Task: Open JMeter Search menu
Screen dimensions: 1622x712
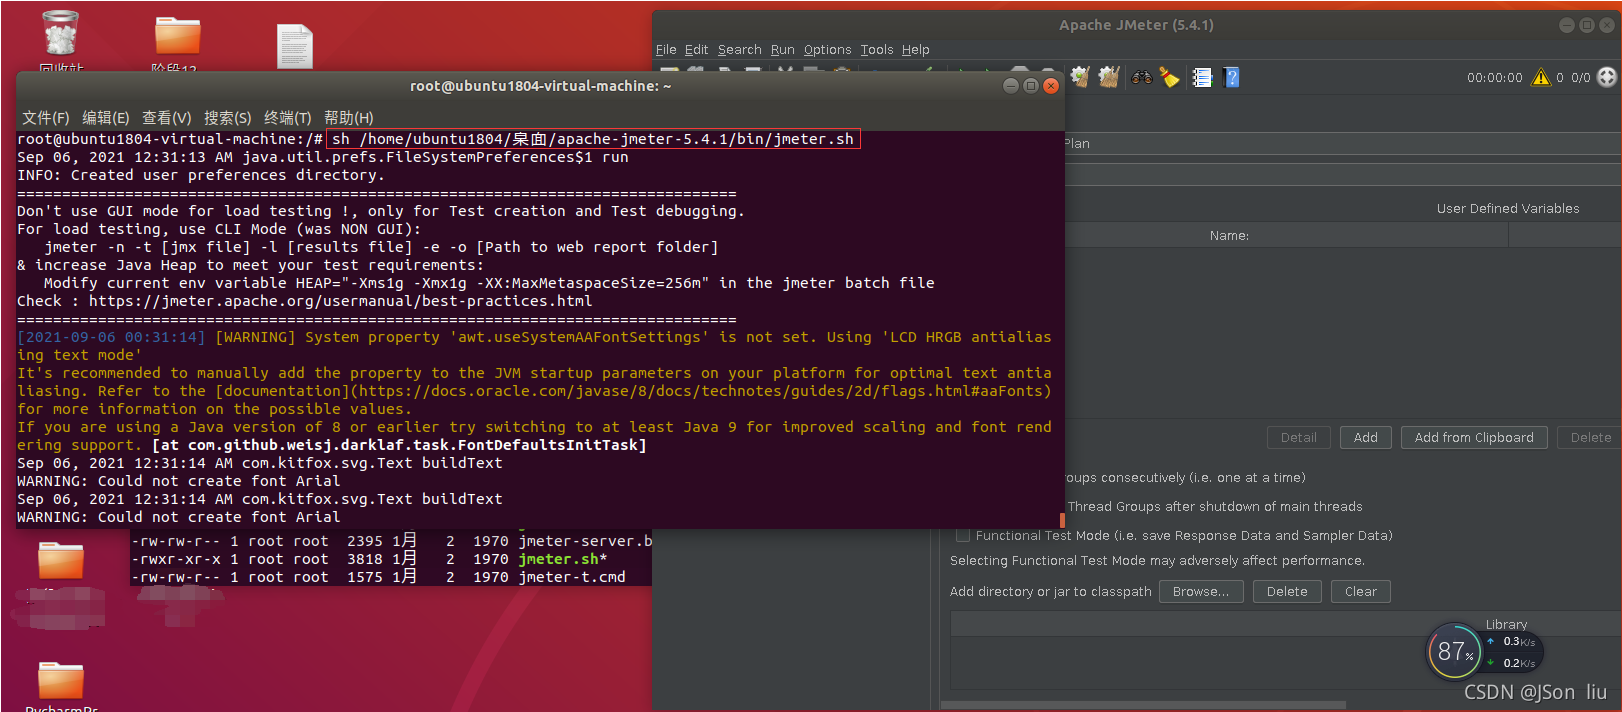Action: coord(739,49)
